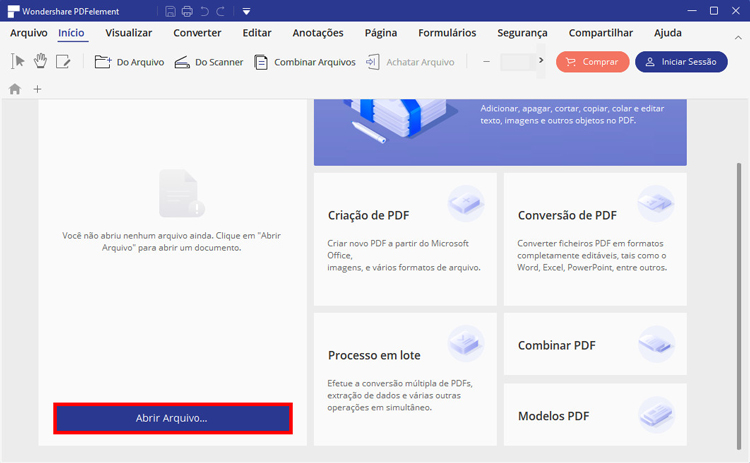Select the pointer selection tool
This screenshot has height=463, width=750.
[18, 62]
